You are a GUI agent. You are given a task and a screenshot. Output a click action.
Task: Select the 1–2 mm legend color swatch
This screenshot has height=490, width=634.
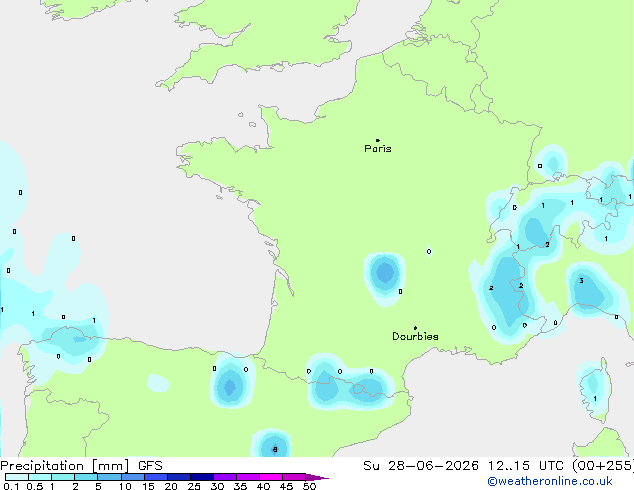[x=63, y=477]
